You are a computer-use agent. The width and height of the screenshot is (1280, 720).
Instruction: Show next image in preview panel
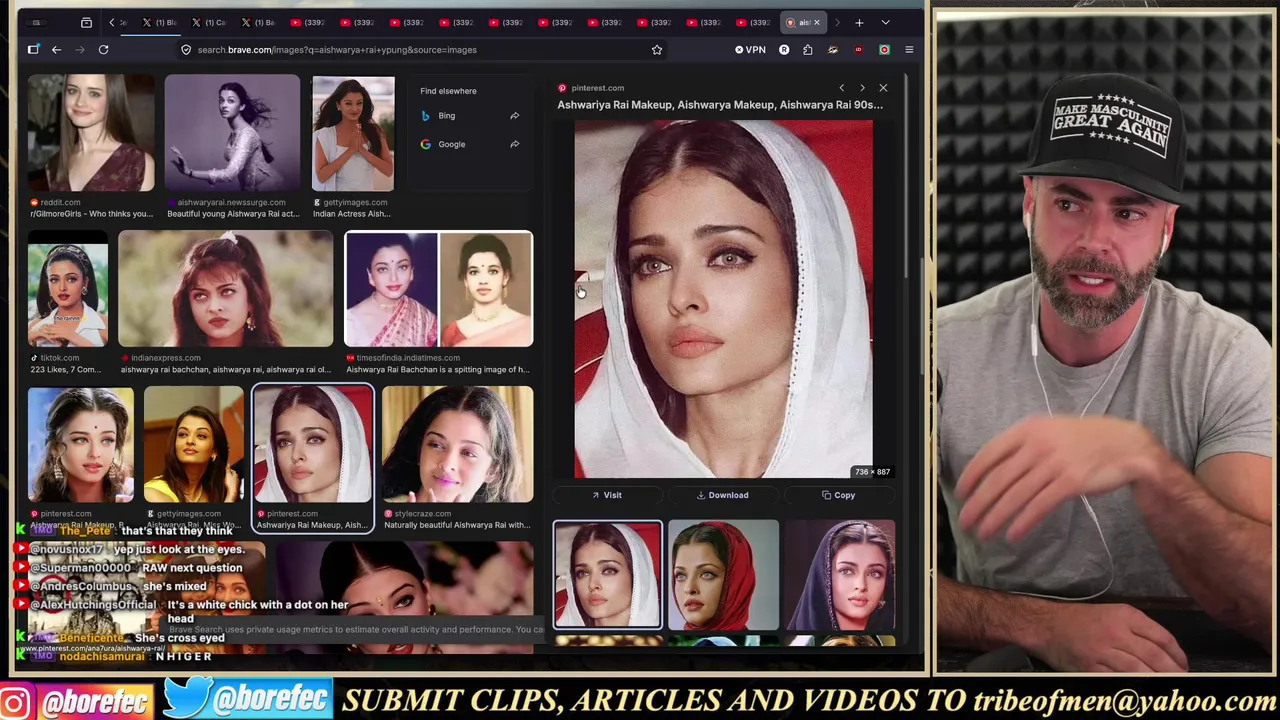pos(862,88)
